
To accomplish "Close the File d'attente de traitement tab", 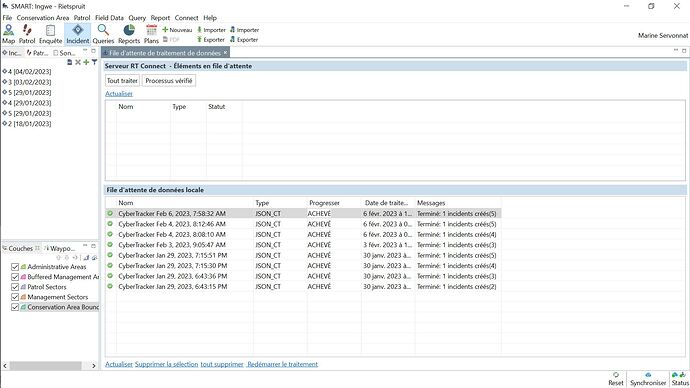I will click(225, 53).
